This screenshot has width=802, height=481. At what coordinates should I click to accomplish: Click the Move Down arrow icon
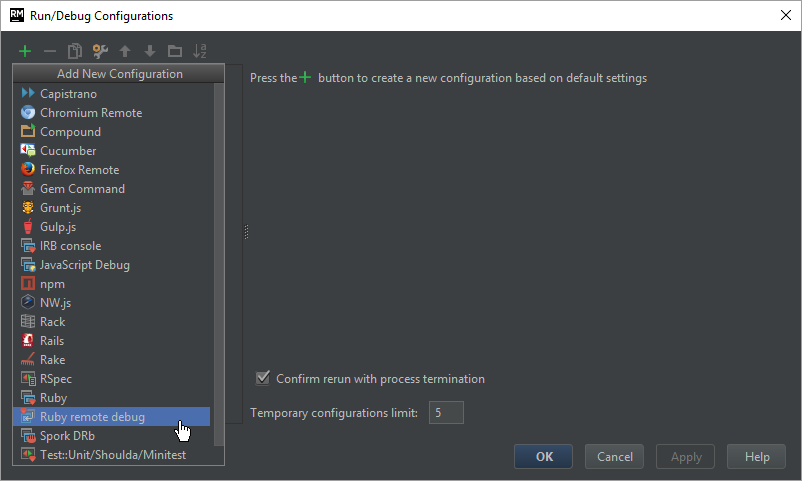[150, 51]
